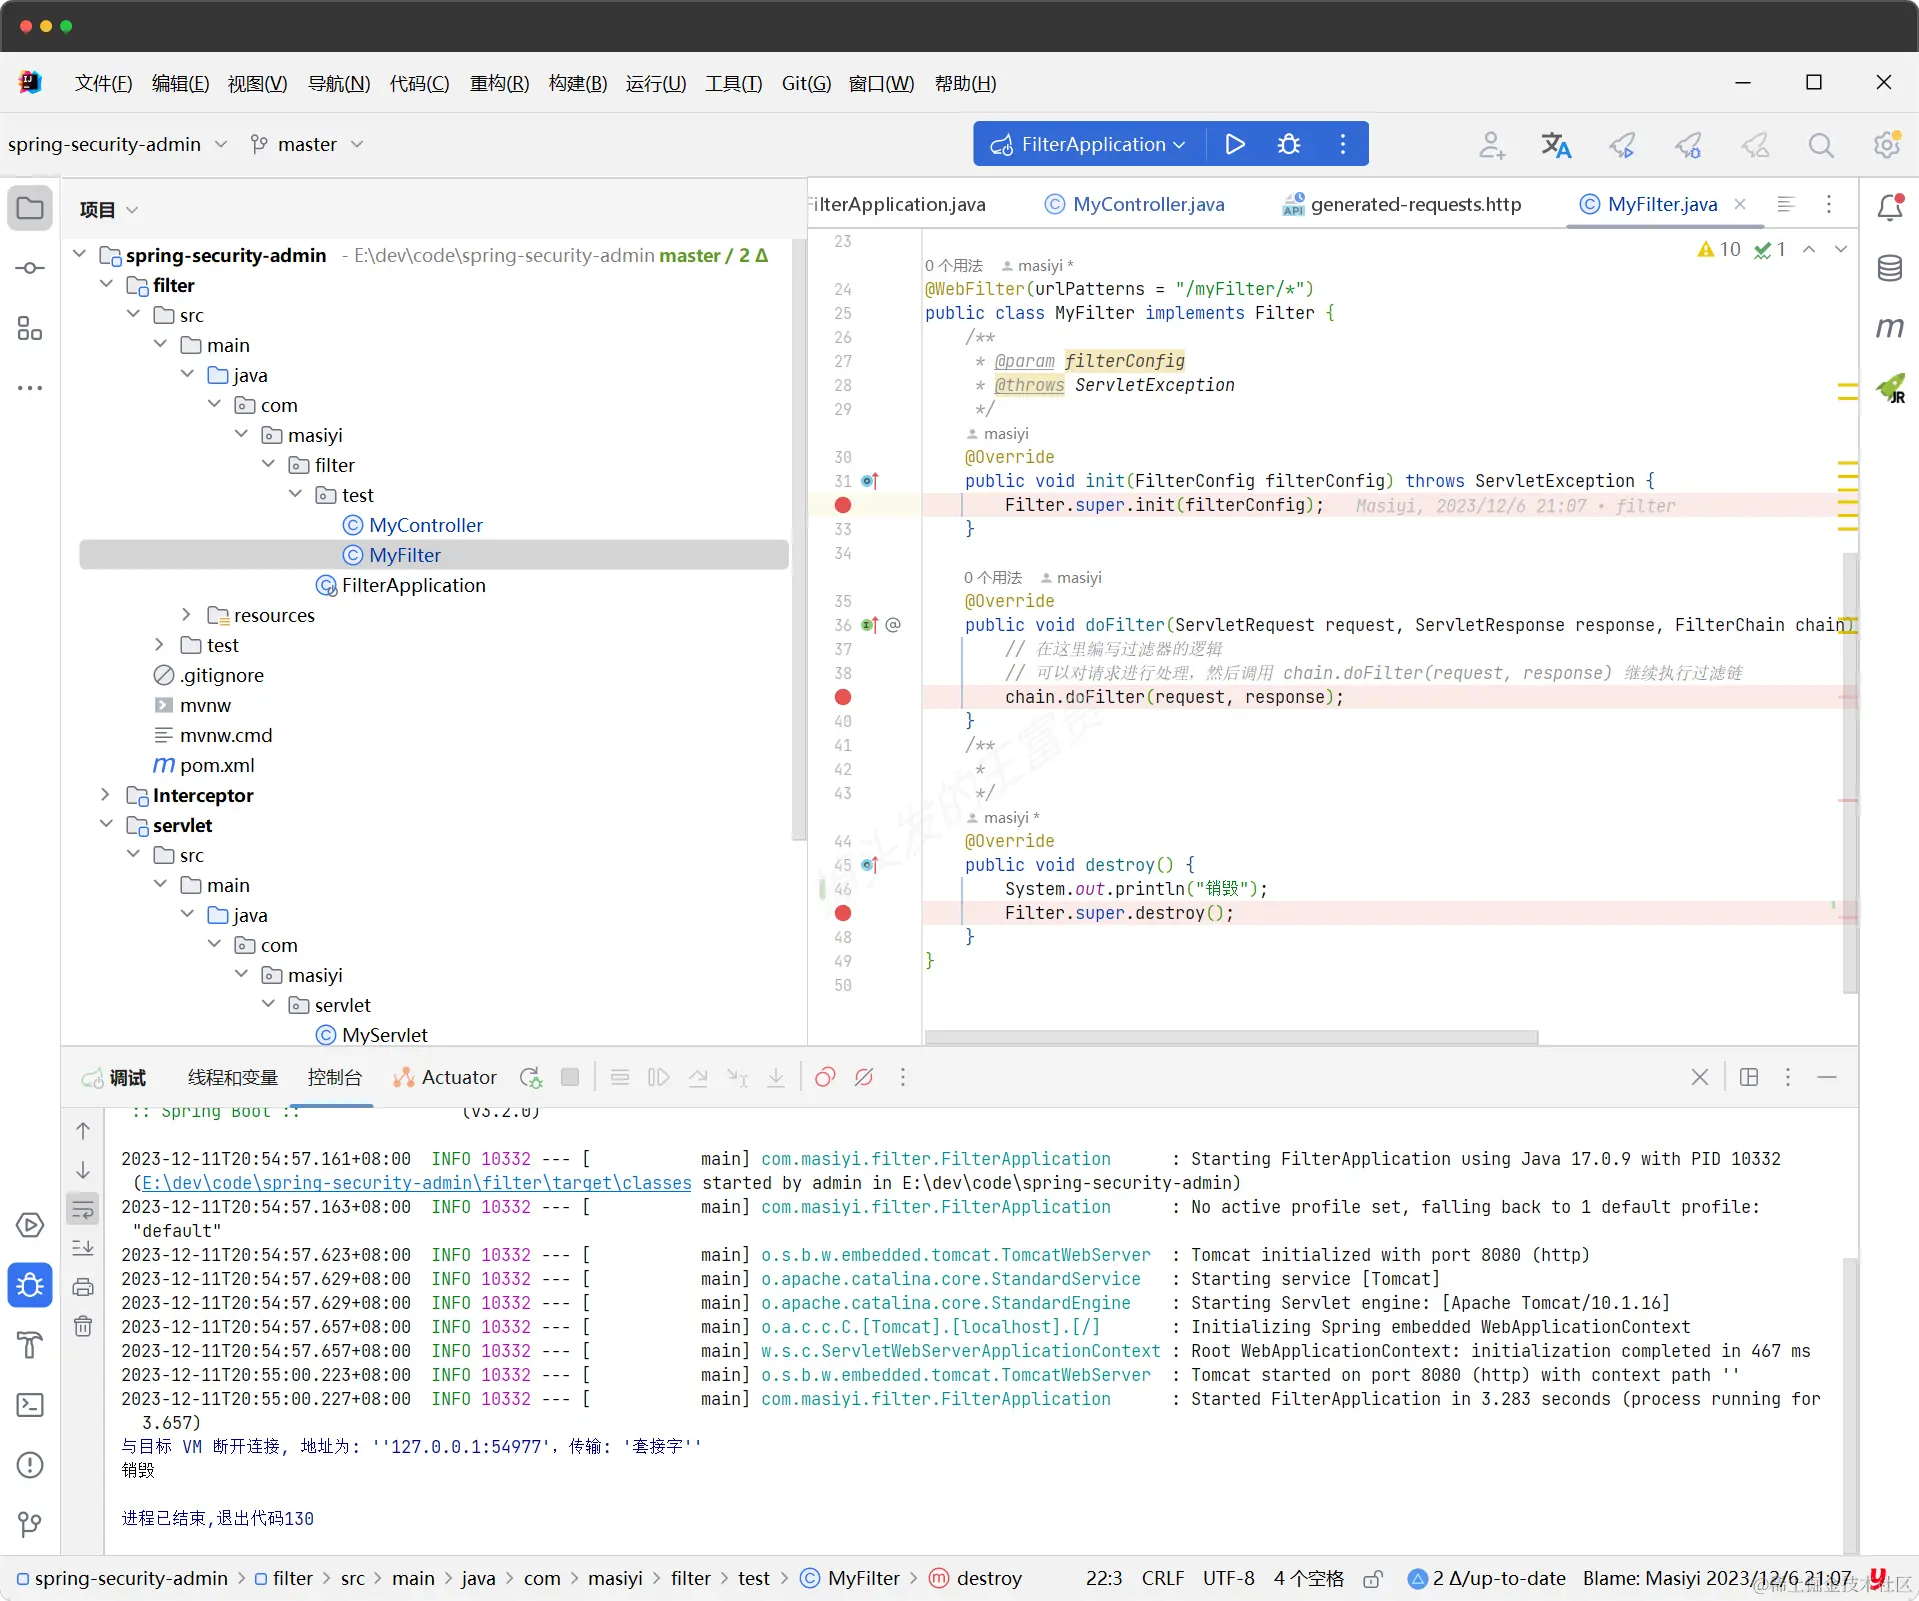Open IDE settings gear
1919x1601 pixels.
tap(1887, 145)
